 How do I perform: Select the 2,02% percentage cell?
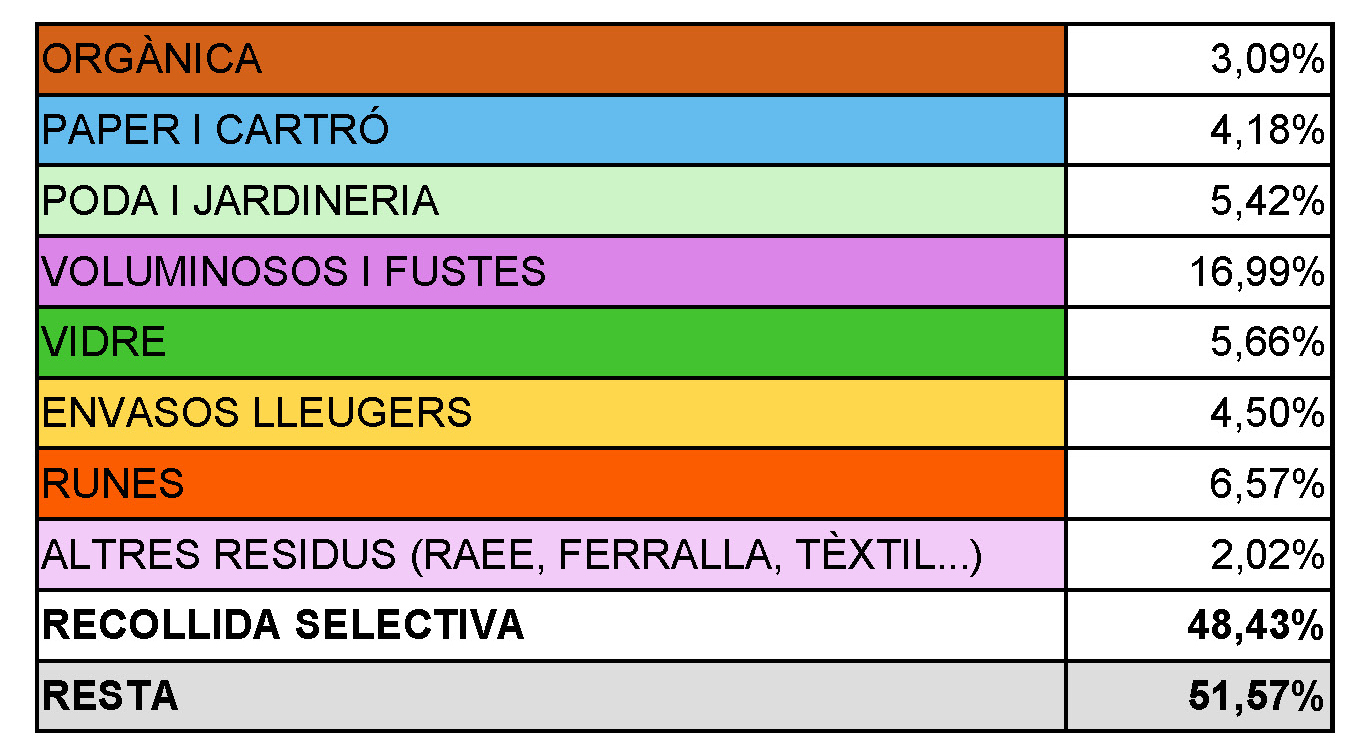coord(1198,555)
